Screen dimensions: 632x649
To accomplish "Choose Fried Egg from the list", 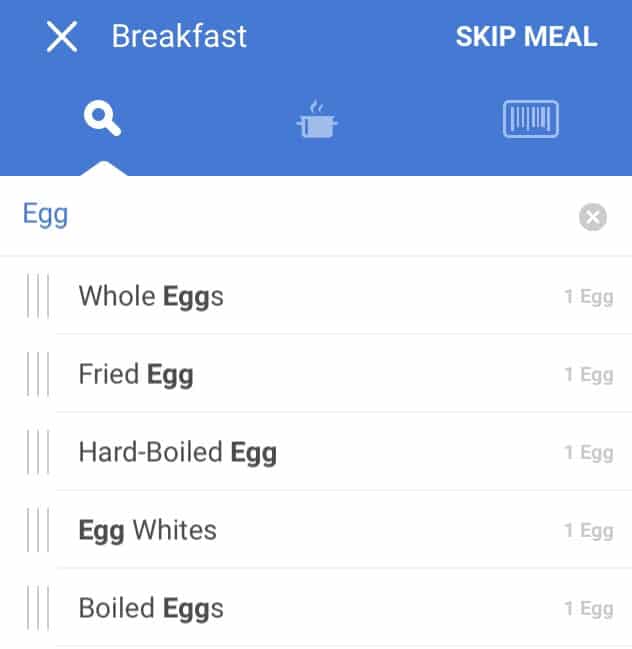I will click(136, 374).
